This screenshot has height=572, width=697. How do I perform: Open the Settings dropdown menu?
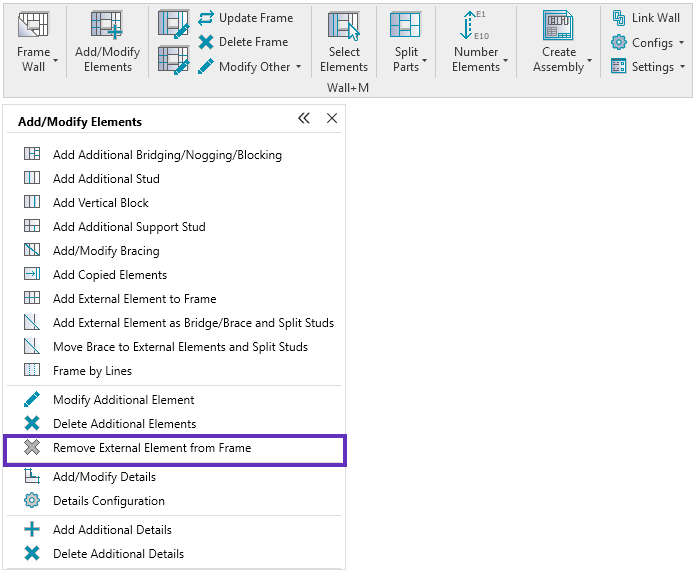tap(682, 67)
